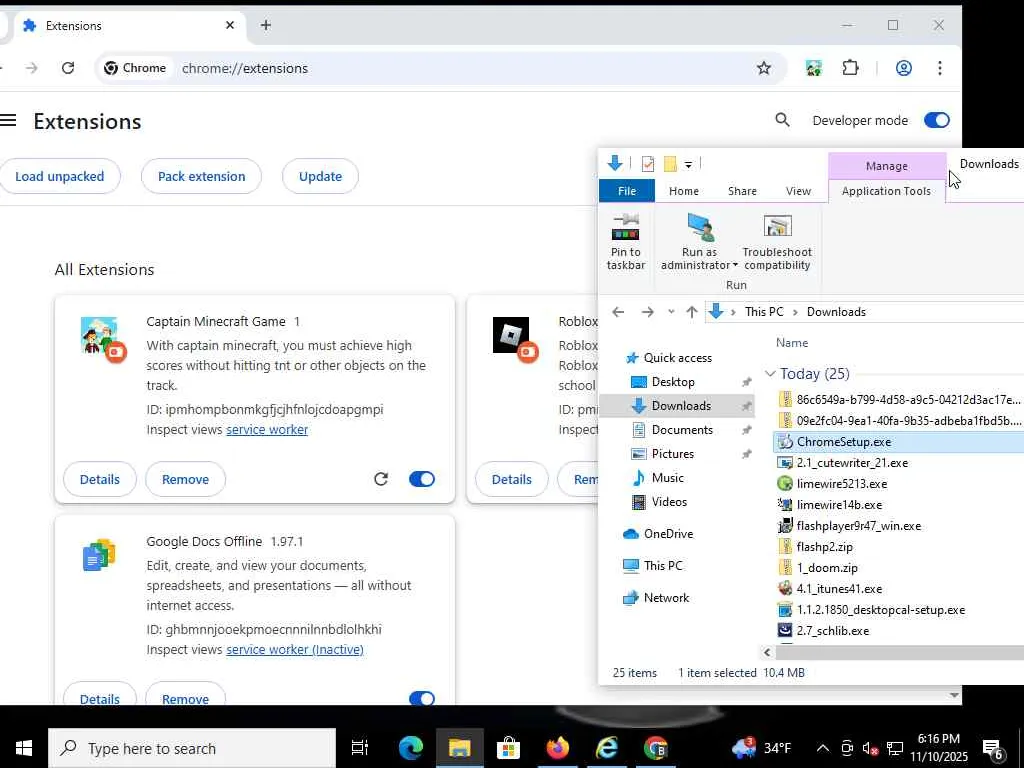Select flashplayer9r47_win.exe in the list
This screenshot has height=768, width=1024.
(x=858, y=526)
